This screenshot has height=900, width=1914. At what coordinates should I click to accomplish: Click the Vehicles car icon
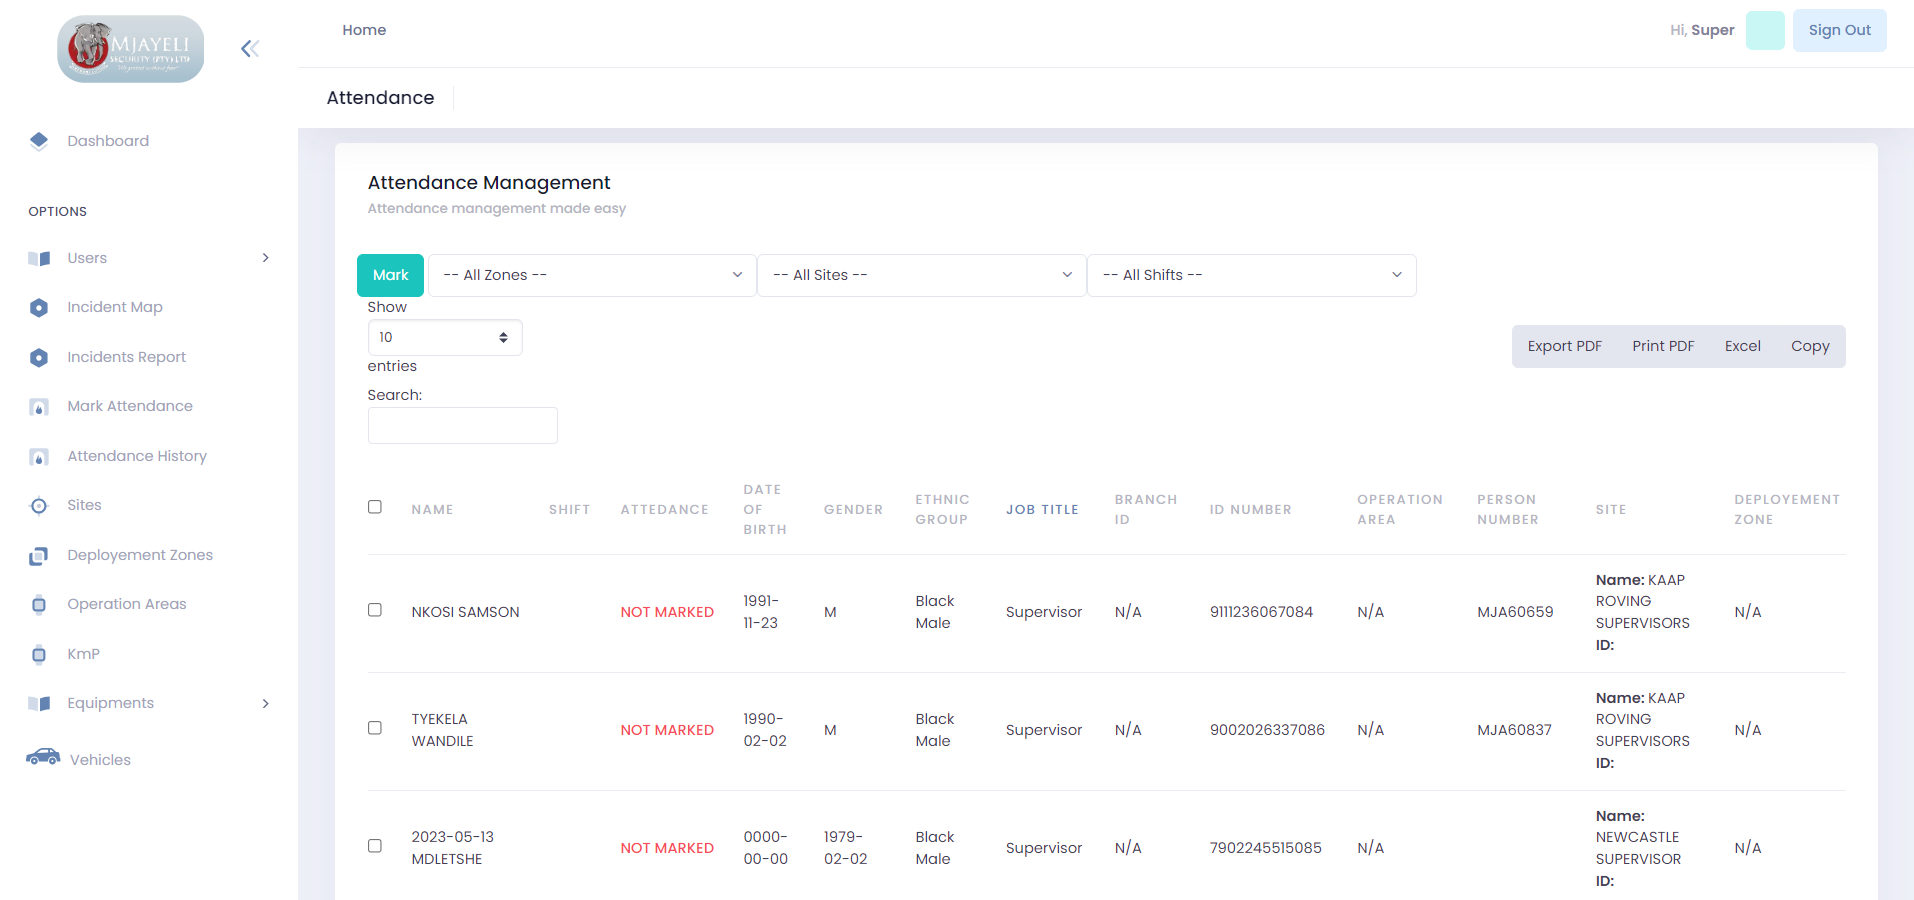point(43,757)
